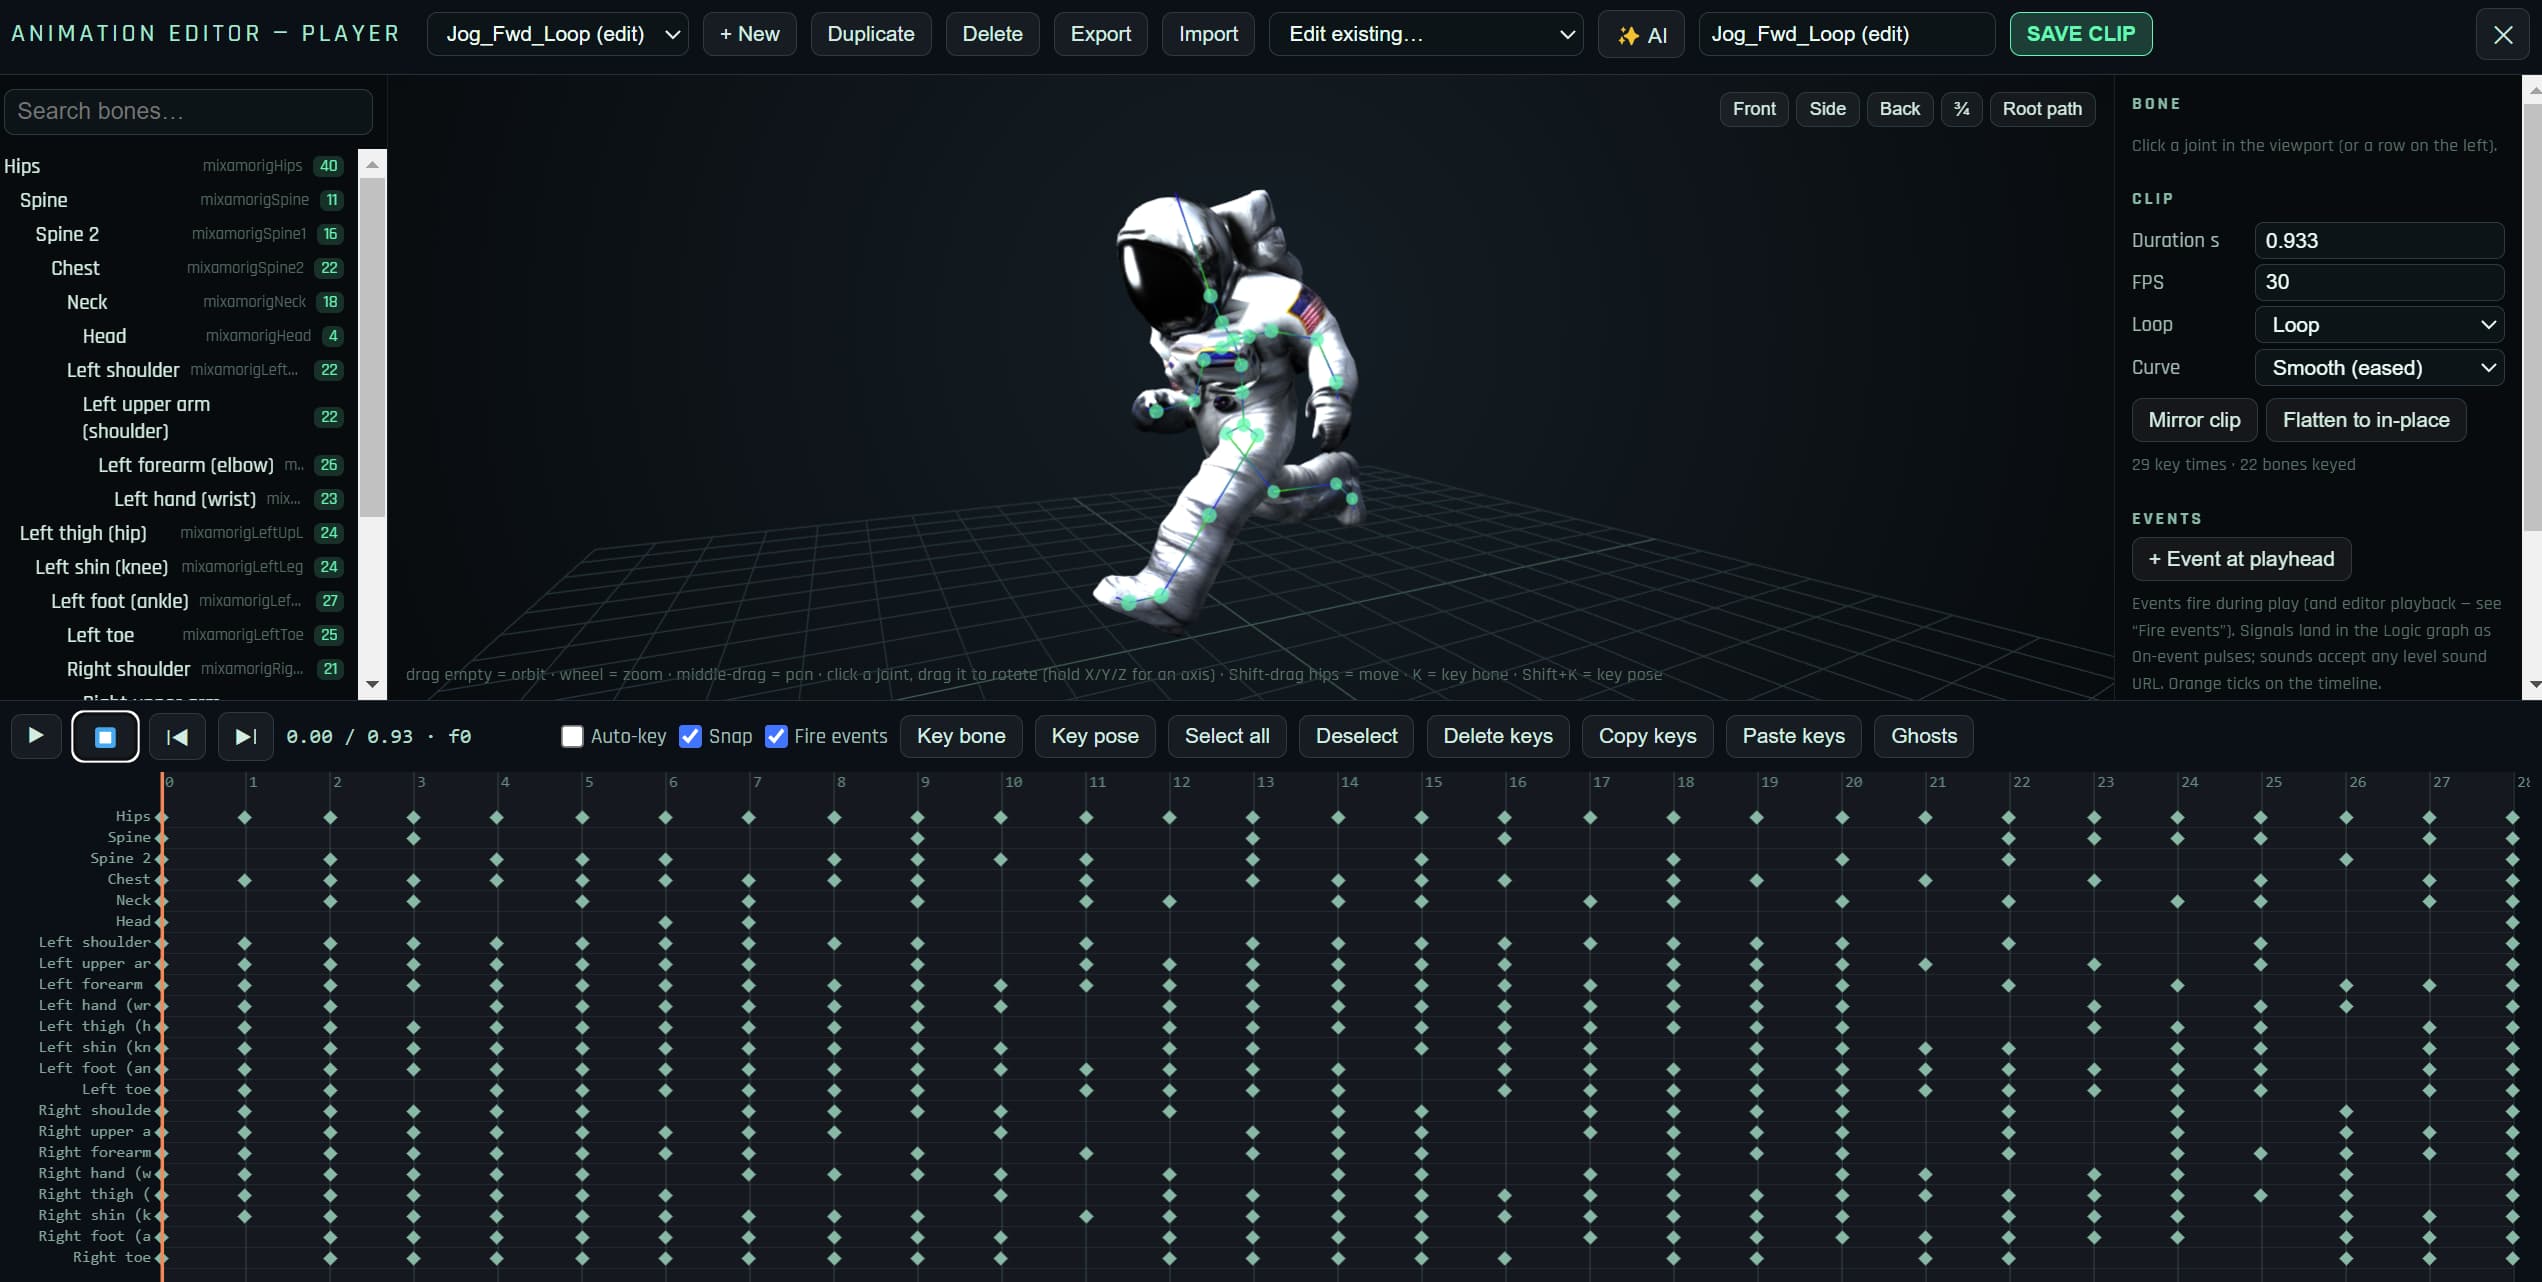Toggle the Root path display
This screenshot has width=2542, height=1282.
(2042, 109)
